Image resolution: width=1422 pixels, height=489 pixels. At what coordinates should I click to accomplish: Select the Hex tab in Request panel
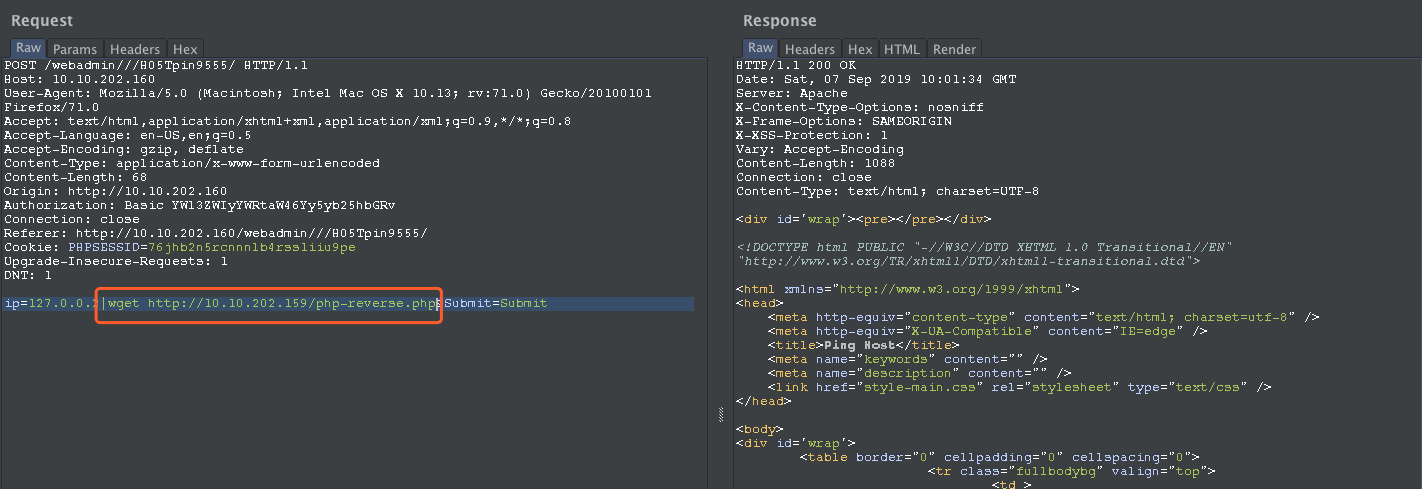(x=185, y=49)
